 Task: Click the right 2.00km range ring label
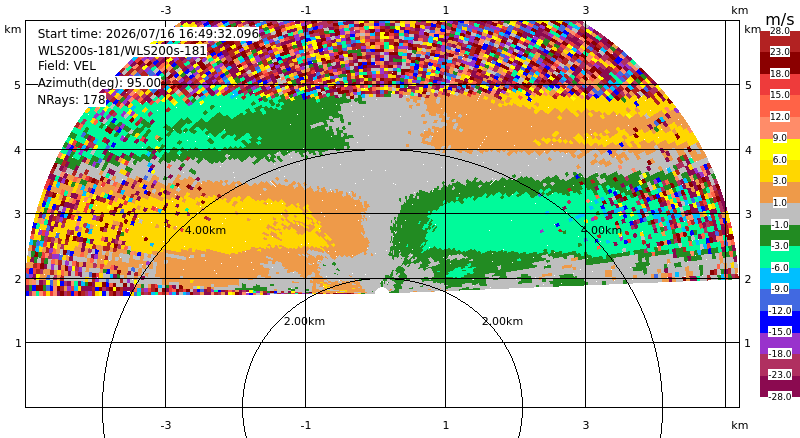pos(503,321)
